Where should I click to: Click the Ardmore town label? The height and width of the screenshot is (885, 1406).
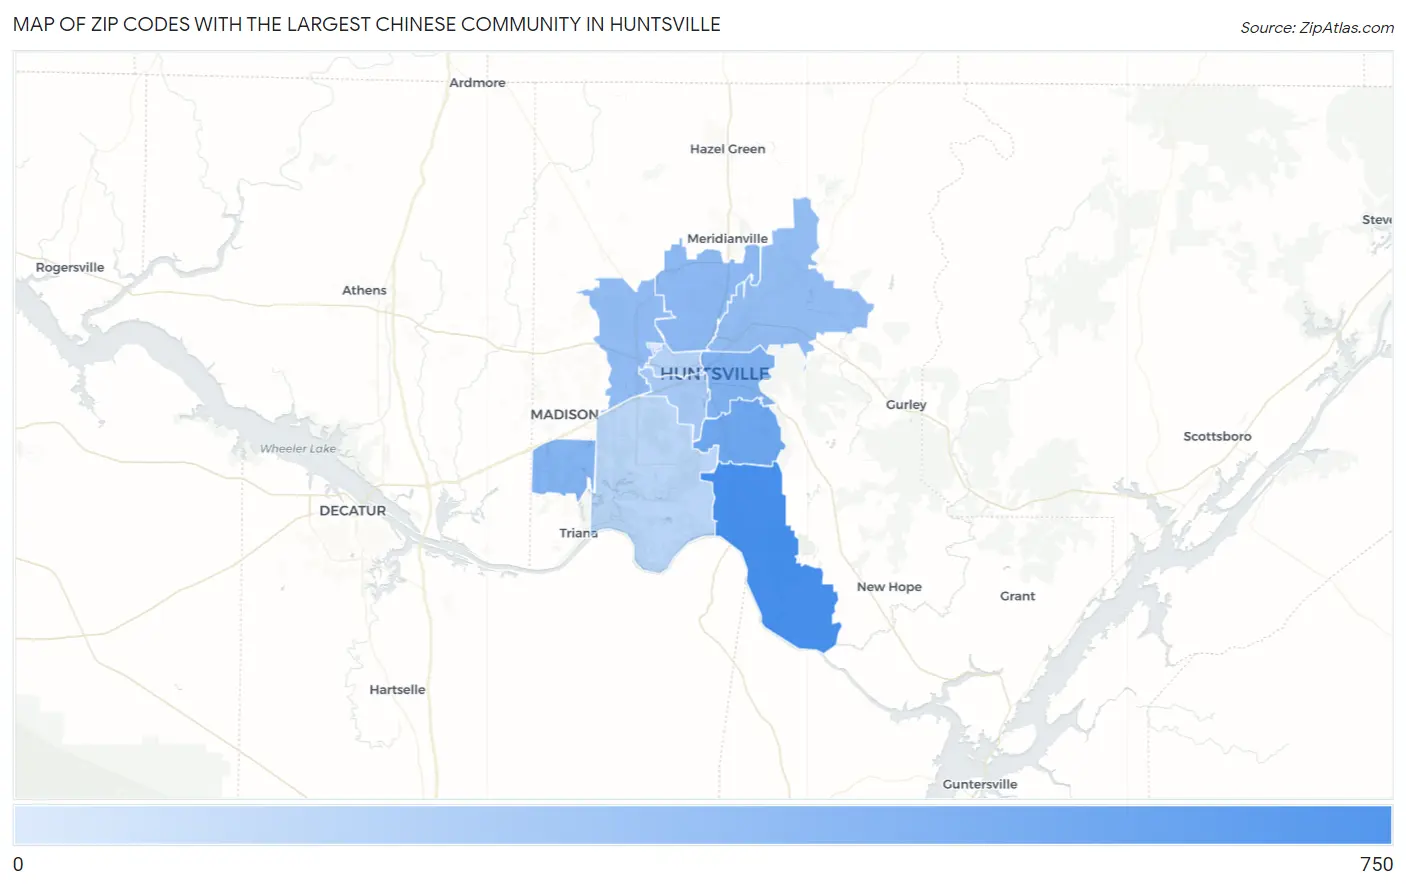click(x=477, y=82)
